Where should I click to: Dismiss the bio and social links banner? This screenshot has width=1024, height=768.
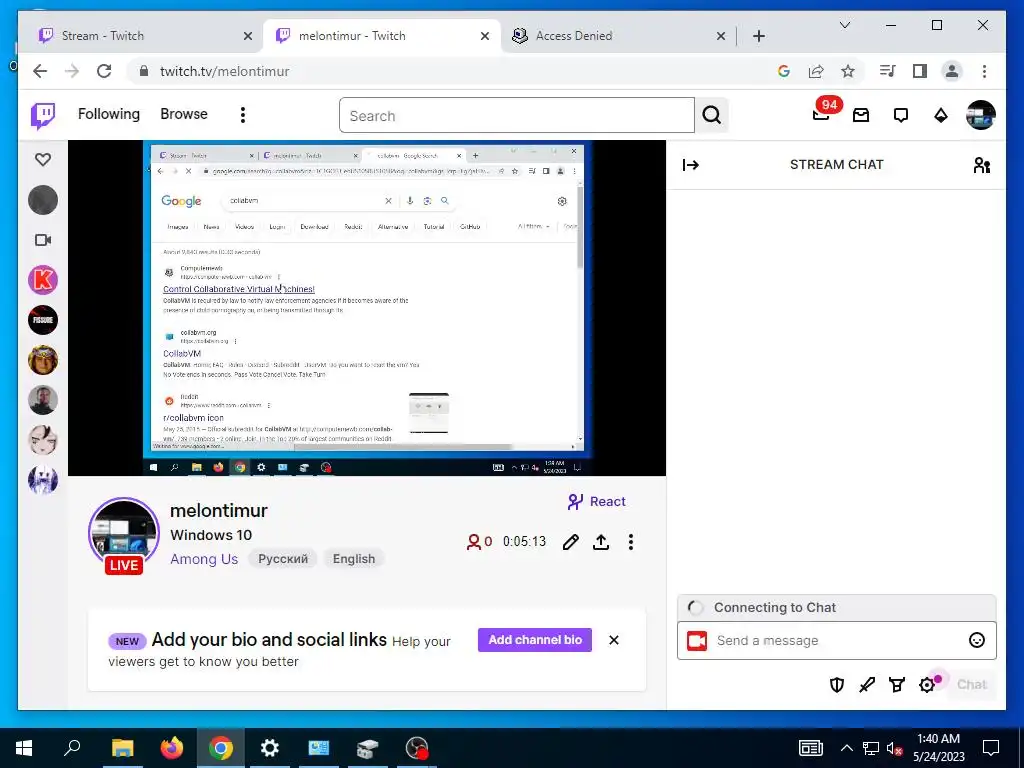point(614,640)
